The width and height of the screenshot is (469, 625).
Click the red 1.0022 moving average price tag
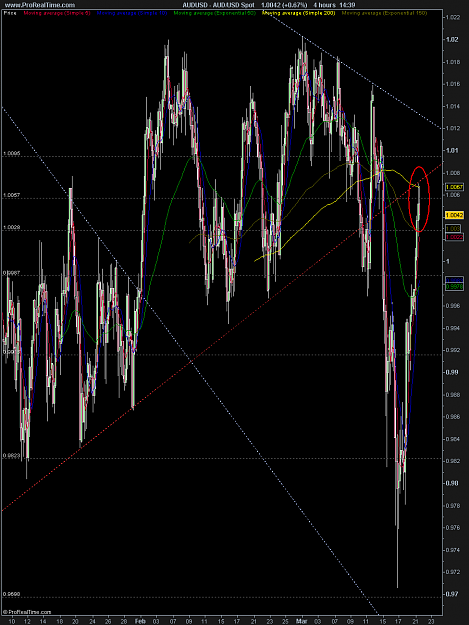pos(454,237)
